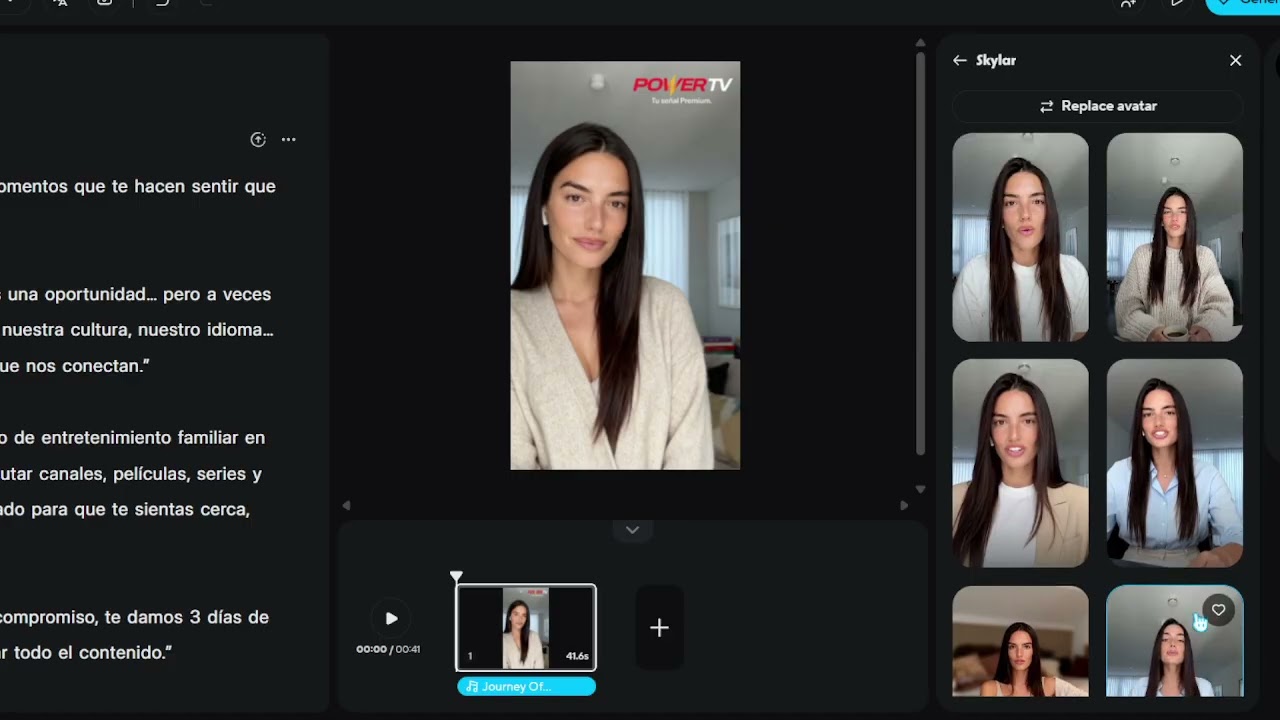Click script line 'o de entretenimiento familiar en'
The height and width of the screenshot is (720, 1280).
coord(133,438)
